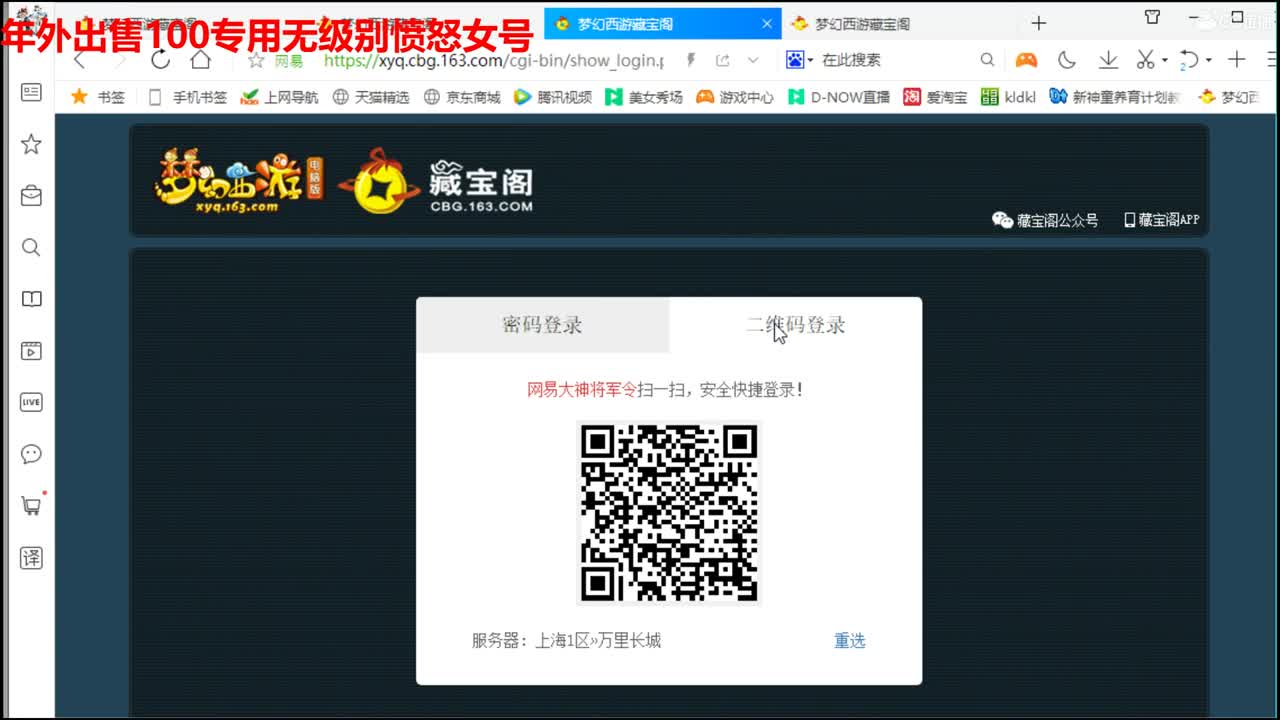
Task: Click the 梦幻西游 xyq.163.com logo
Action: pos(238,180)
